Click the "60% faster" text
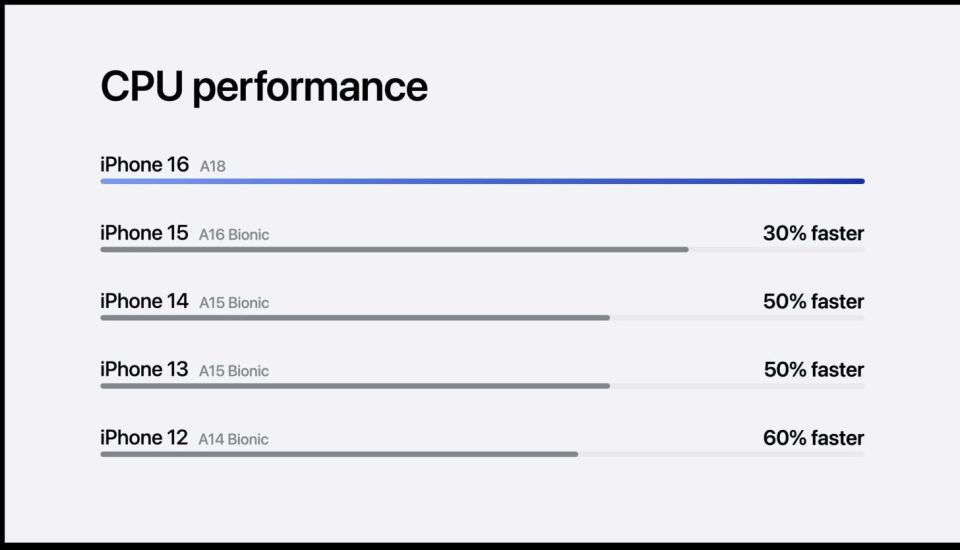The image size is (960, 550). coord(813,437)
